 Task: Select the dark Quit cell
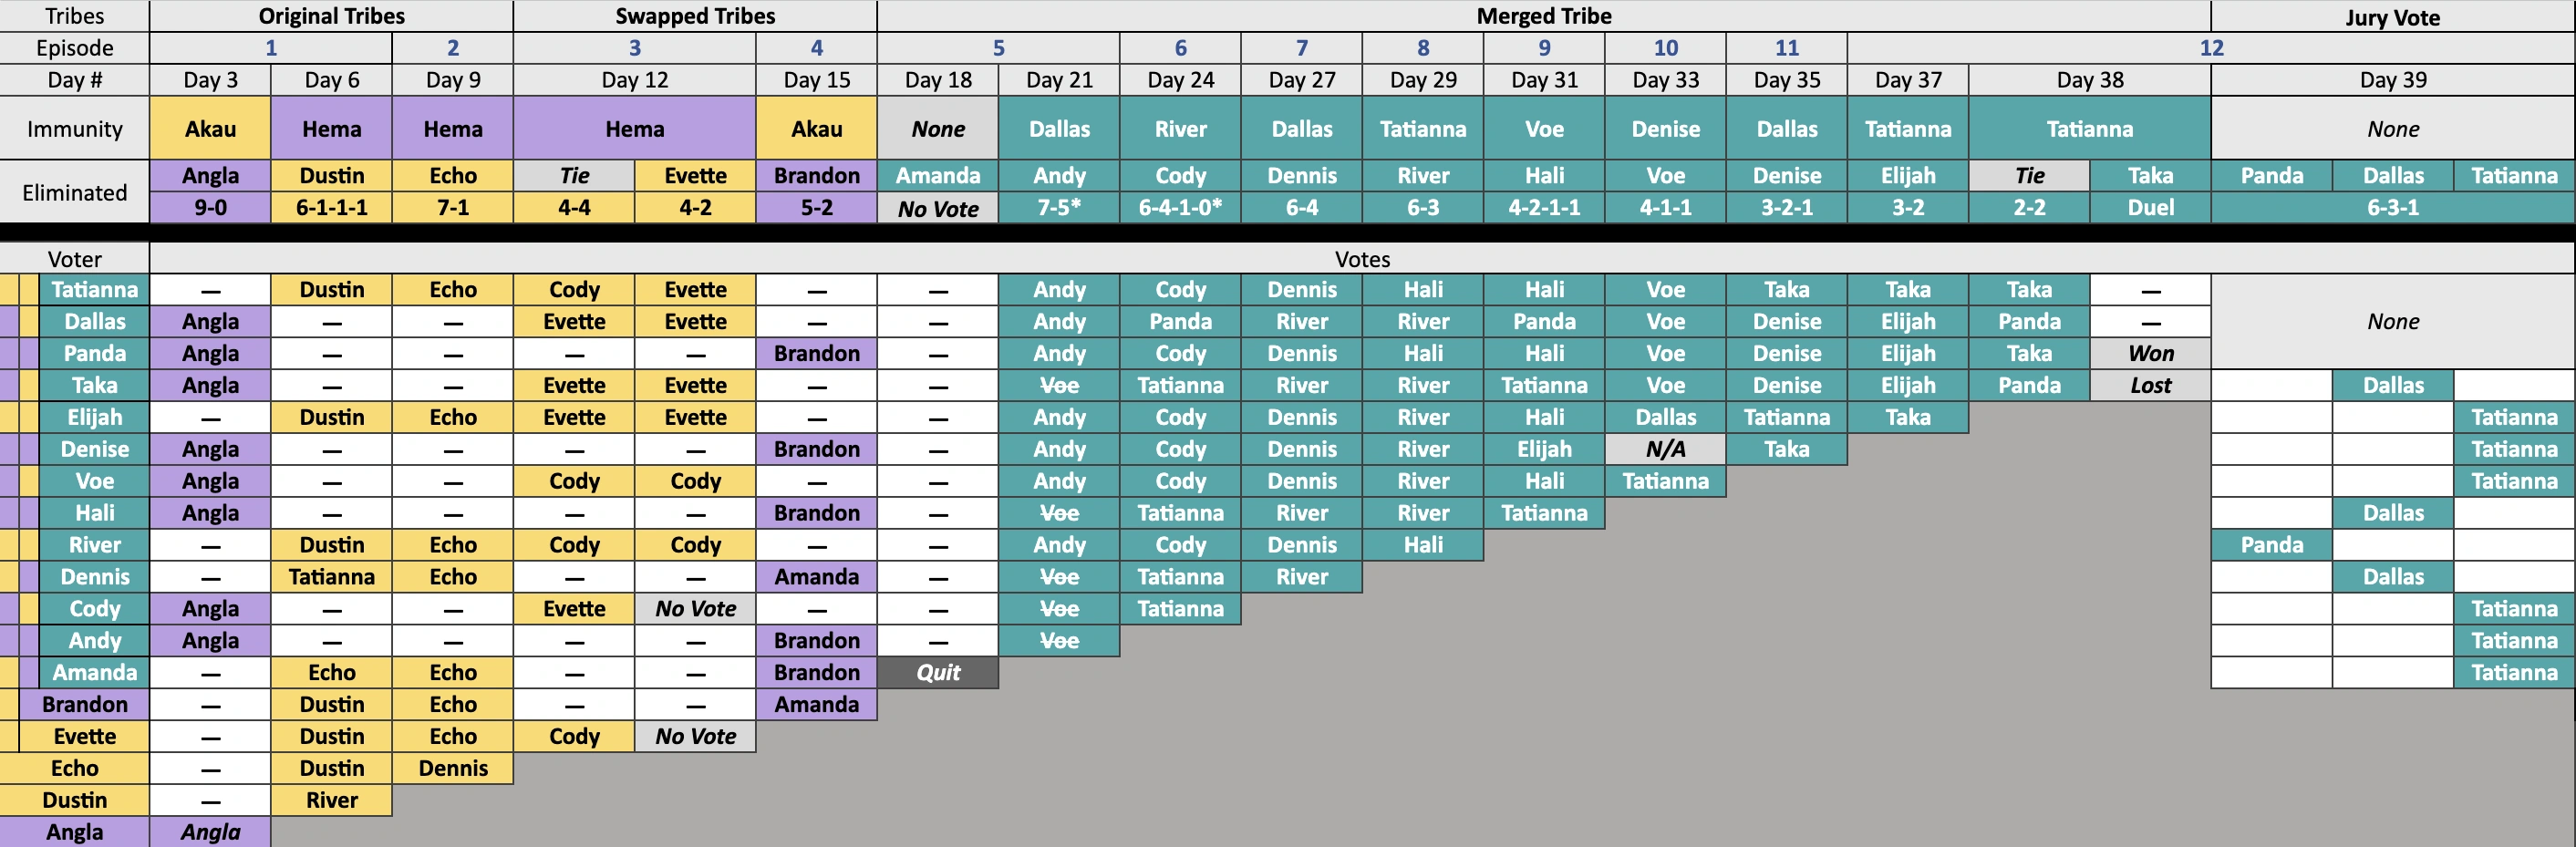coord(938,672)
